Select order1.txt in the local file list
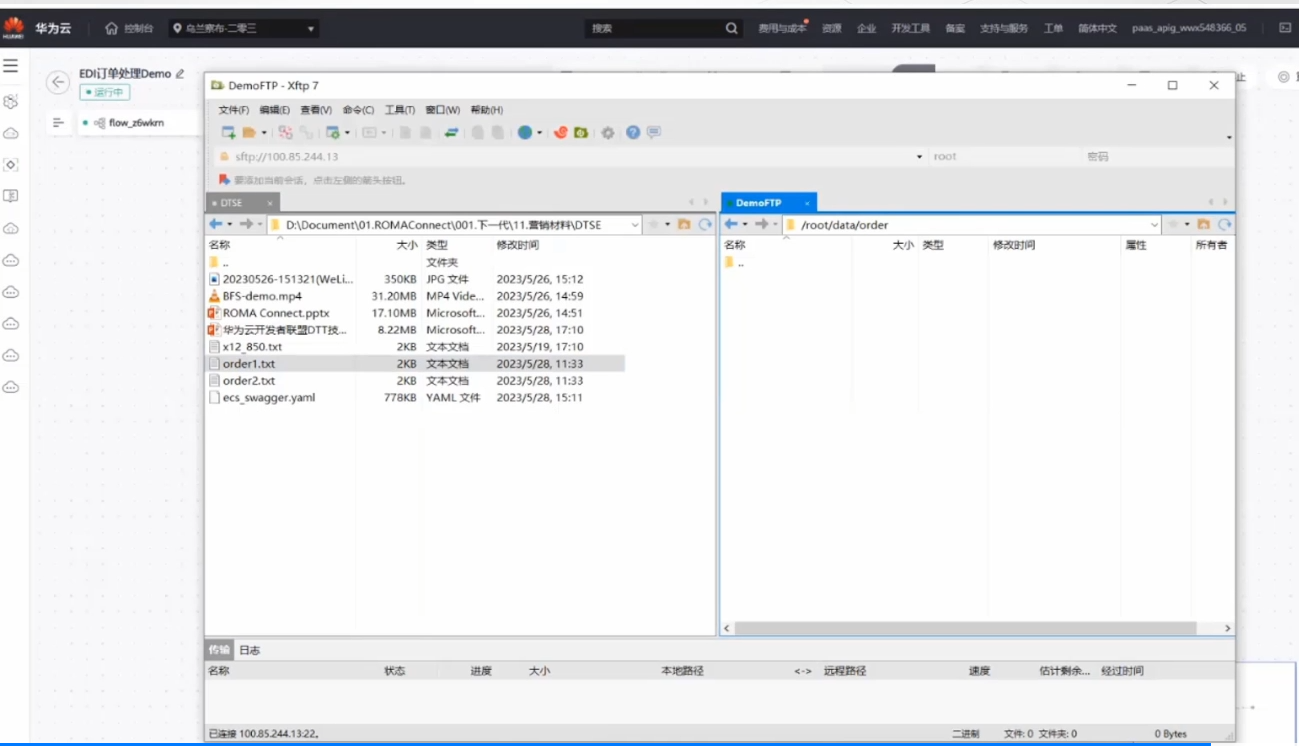This screenshot has height=746, width=1299. (415, 364)
